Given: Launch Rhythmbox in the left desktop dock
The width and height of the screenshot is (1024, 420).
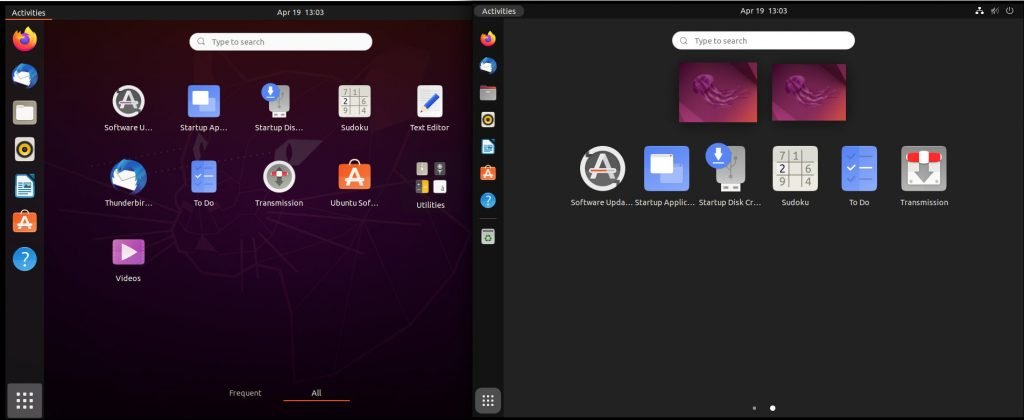Looking at the screenshot, I should pos(25,150).
